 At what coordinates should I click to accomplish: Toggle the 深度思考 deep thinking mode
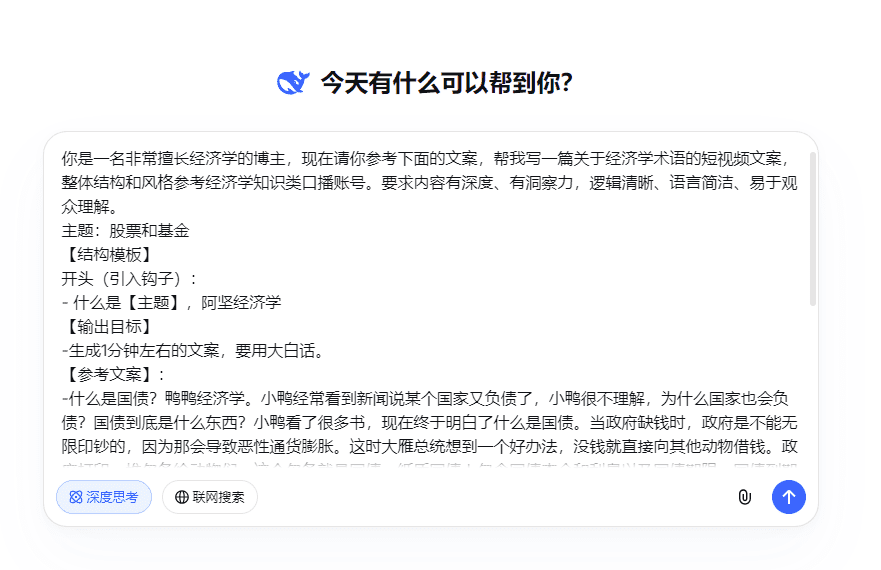coord(104,497)
